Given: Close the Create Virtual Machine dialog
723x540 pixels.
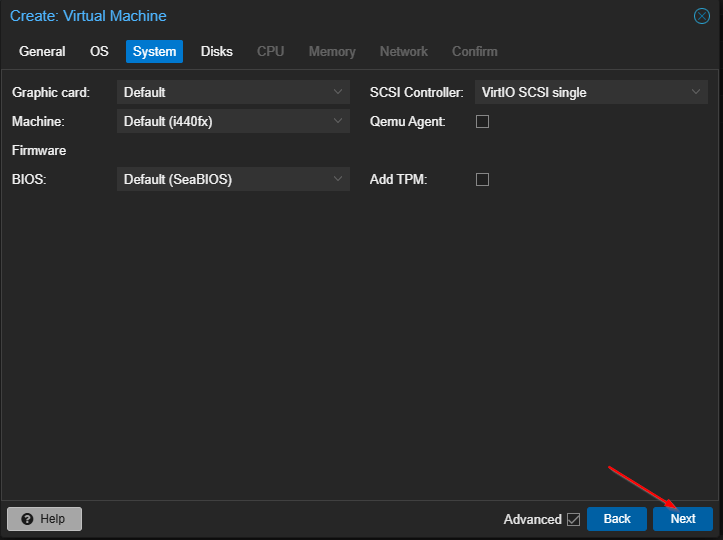Looking at the screenshot, I should click(702, 16).
